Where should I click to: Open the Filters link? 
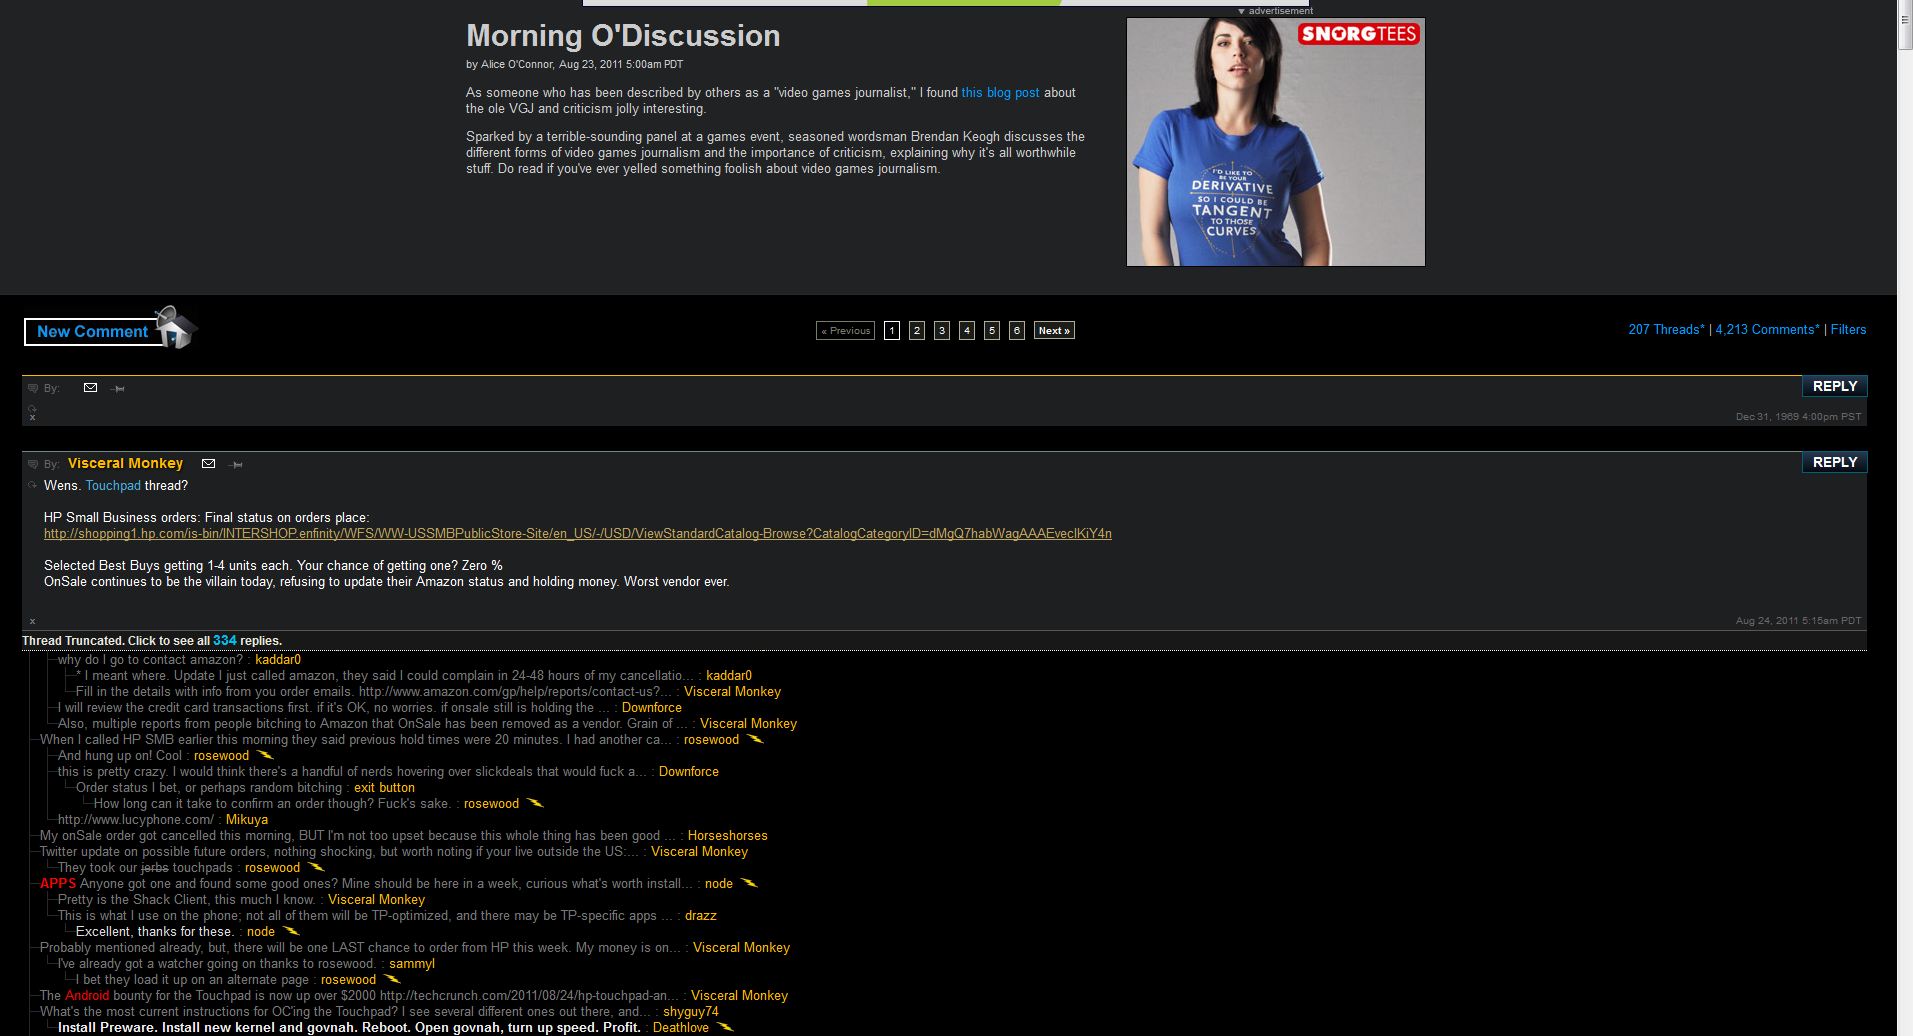1848,330
